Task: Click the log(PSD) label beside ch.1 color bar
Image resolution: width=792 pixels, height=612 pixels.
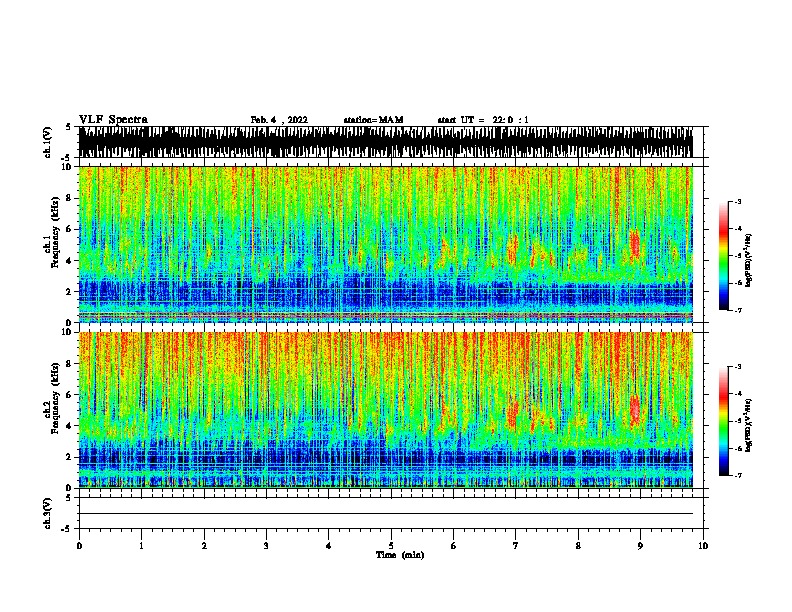Action: 749,261
